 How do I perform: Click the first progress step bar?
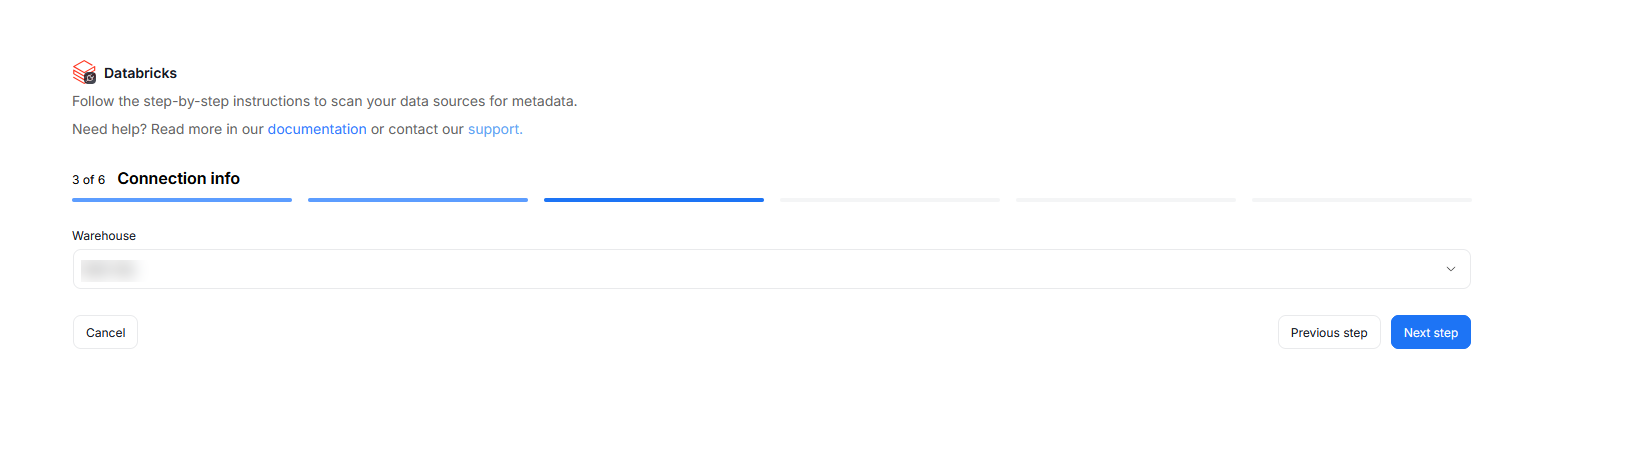coord(182,200)
